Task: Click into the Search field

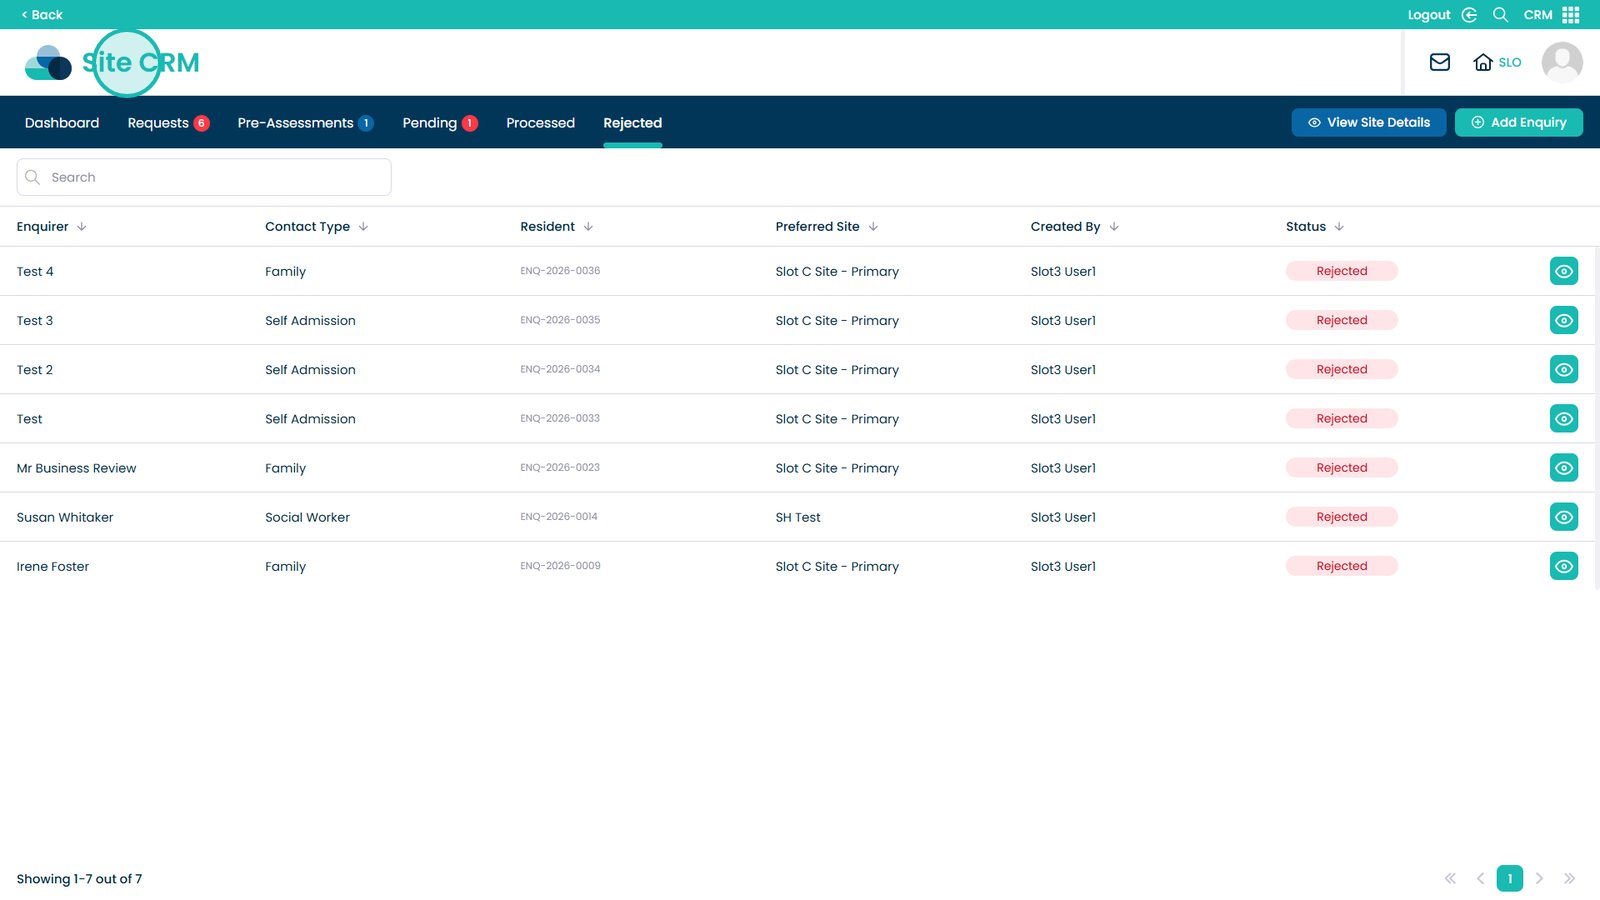Action: (x=204, y=177)
